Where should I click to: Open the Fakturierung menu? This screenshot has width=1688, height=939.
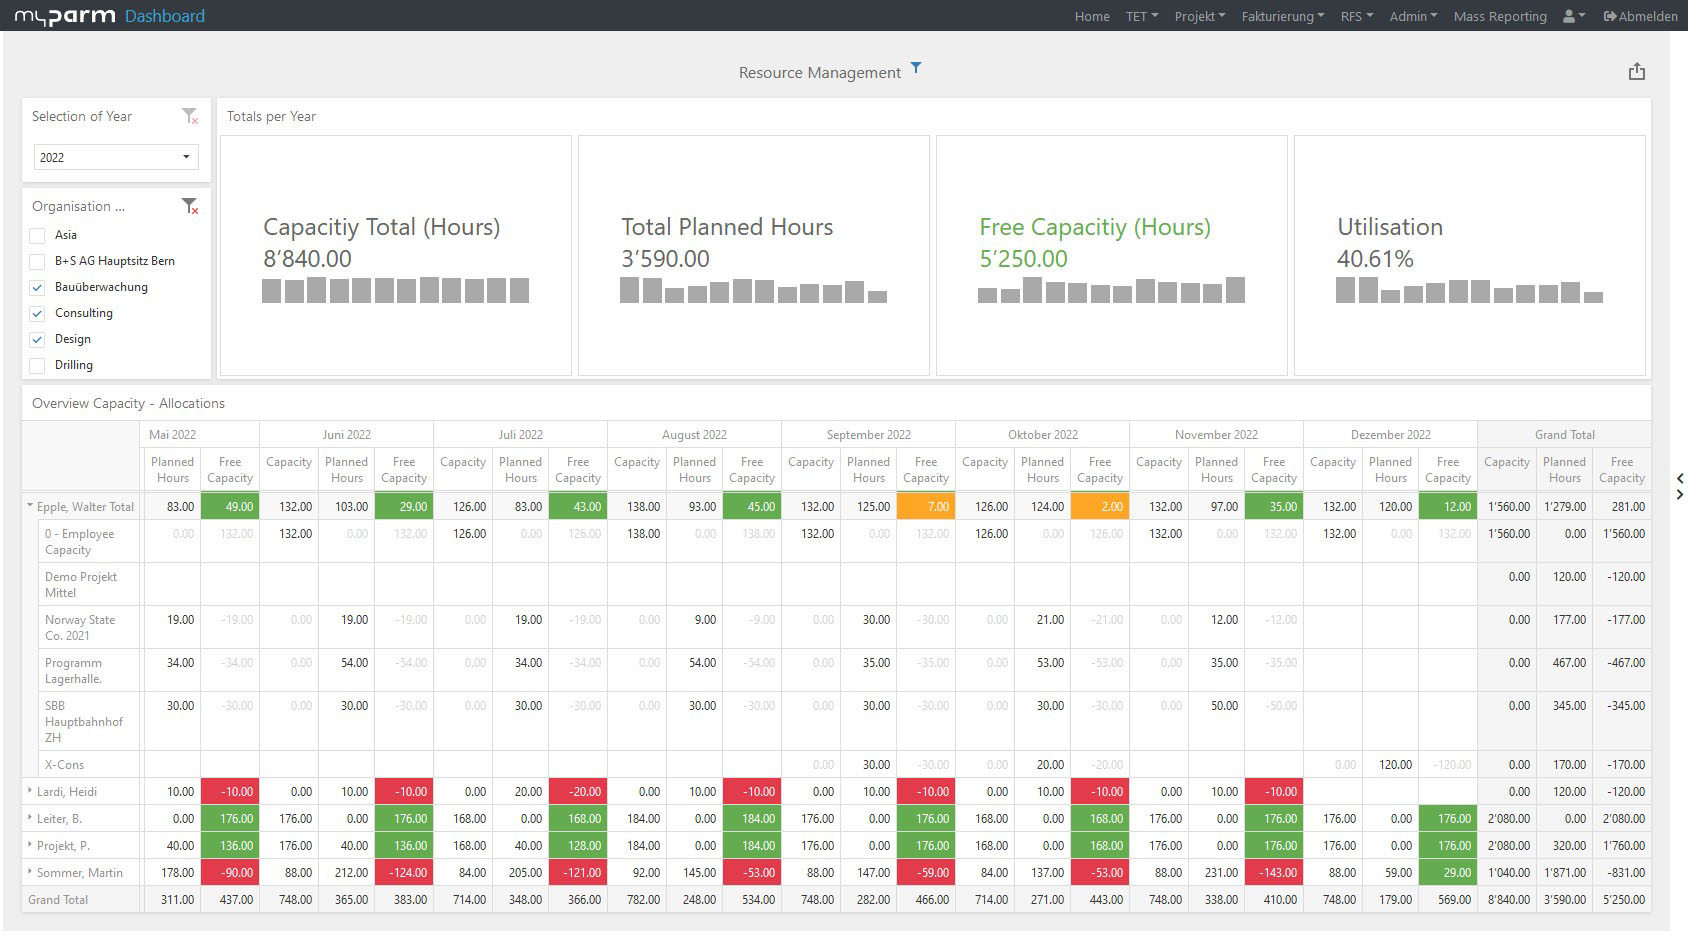tap(1282, 16)
